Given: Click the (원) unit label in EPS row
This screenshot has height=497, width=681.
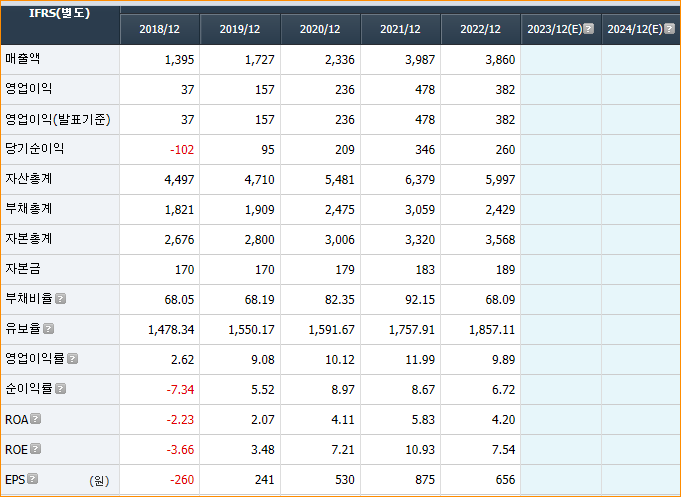Looking at the screenshot, I should (x=99, y=480).
